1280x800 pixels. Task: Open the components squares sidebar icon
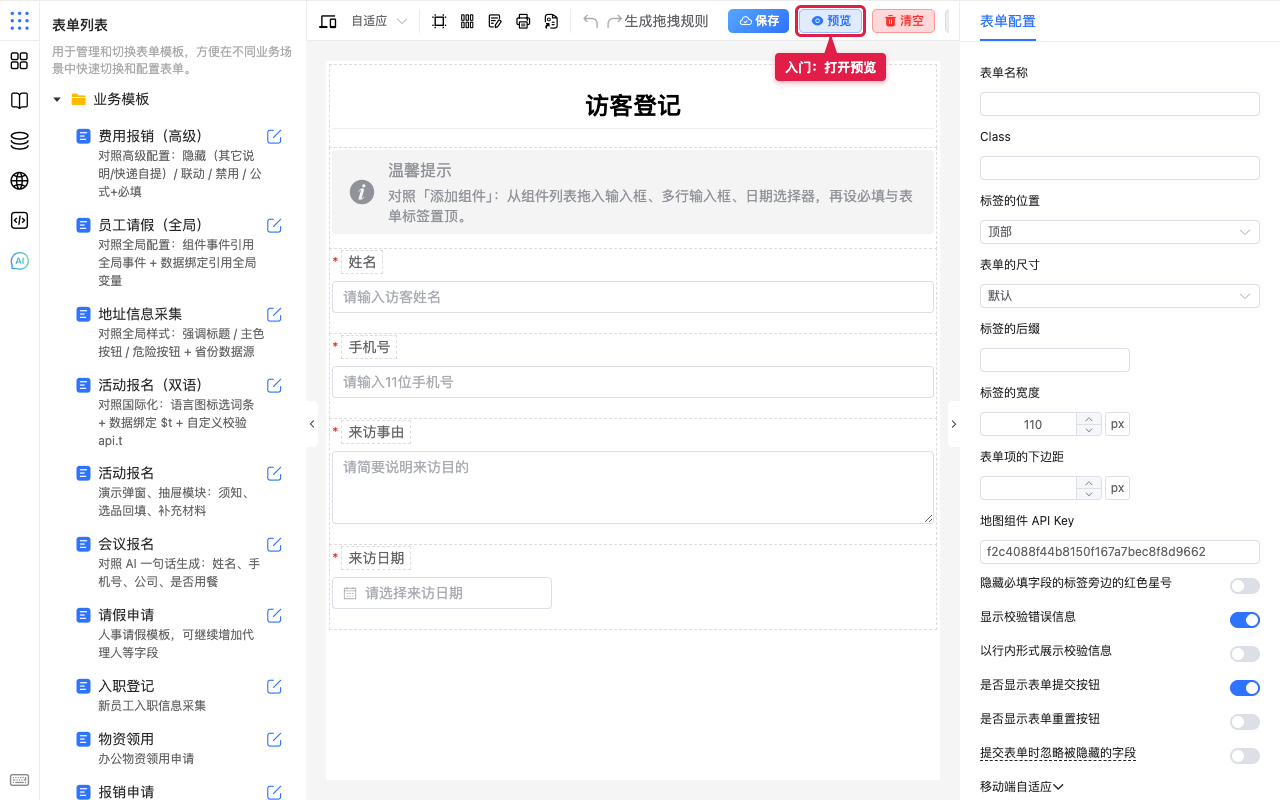click(19, 61)
